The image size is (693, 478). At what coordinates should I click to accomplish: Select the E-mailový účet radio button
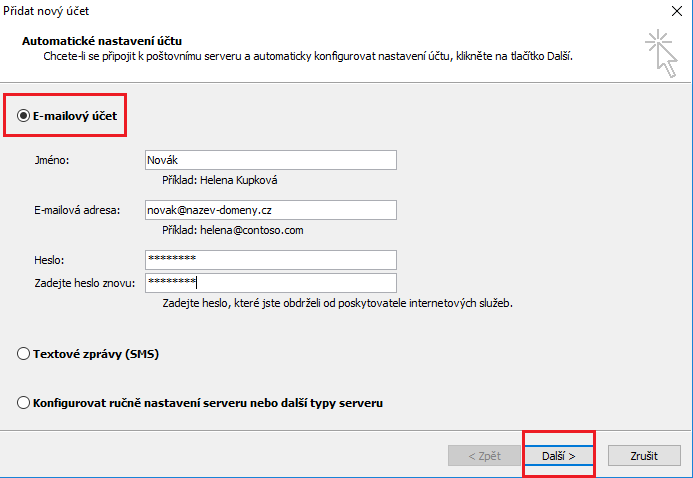pos(23,116)
